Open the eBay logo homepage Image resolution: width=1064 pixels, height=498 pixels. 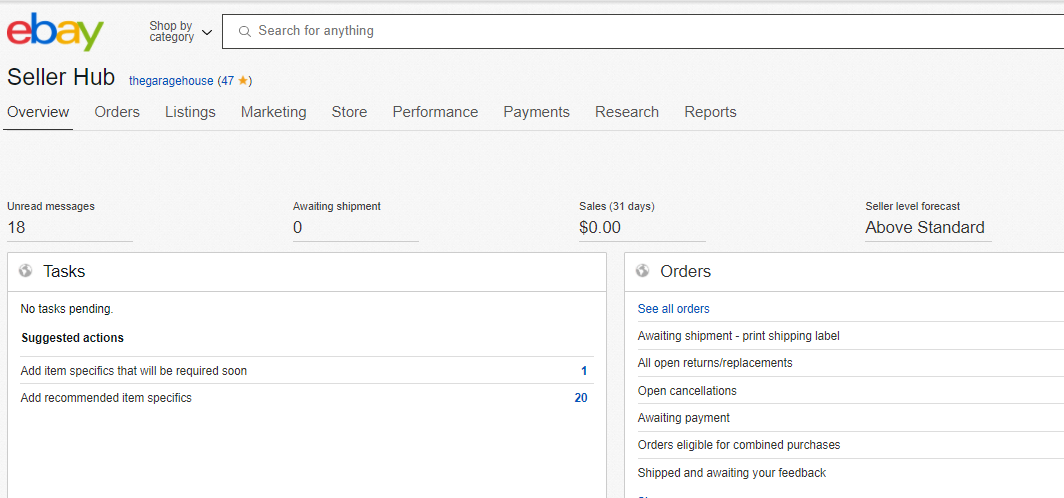click(x=55, y=32)
